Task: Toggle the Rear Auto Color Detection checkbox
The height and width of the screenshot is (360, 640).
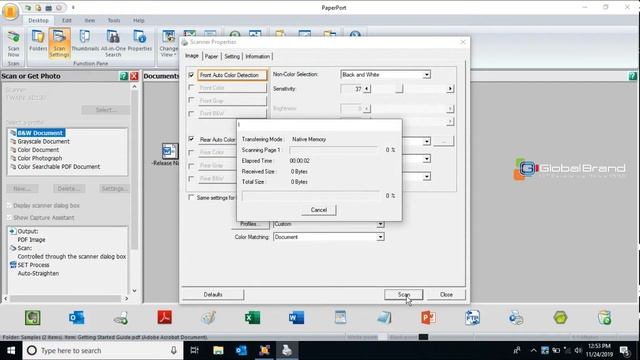Action: point(191,139)
